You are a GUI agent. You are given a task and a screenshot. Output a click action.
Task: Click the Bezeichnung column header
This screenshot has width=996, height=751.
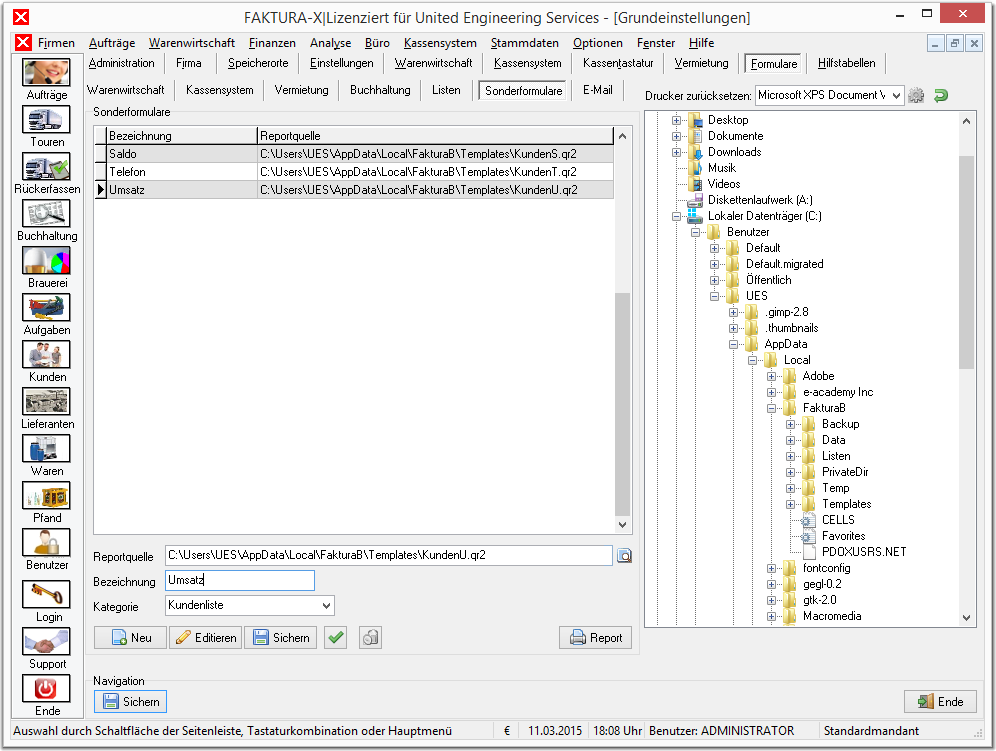click(182, 136)
